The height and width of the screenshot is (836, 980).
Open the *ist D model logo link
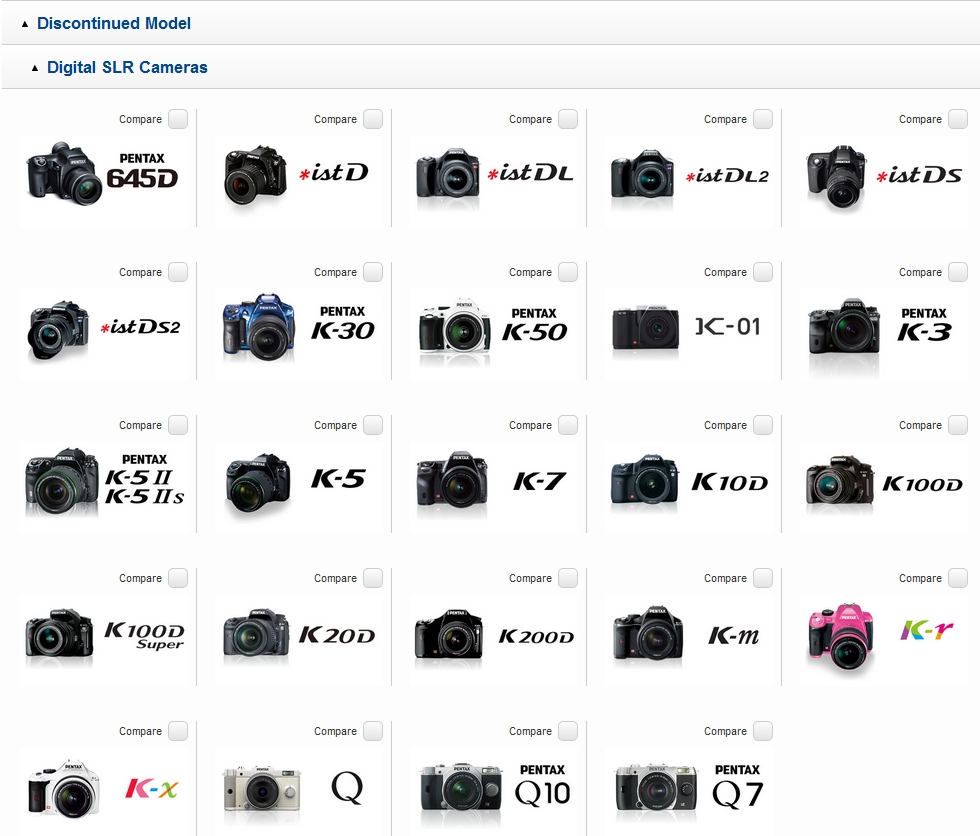(334, 172)
